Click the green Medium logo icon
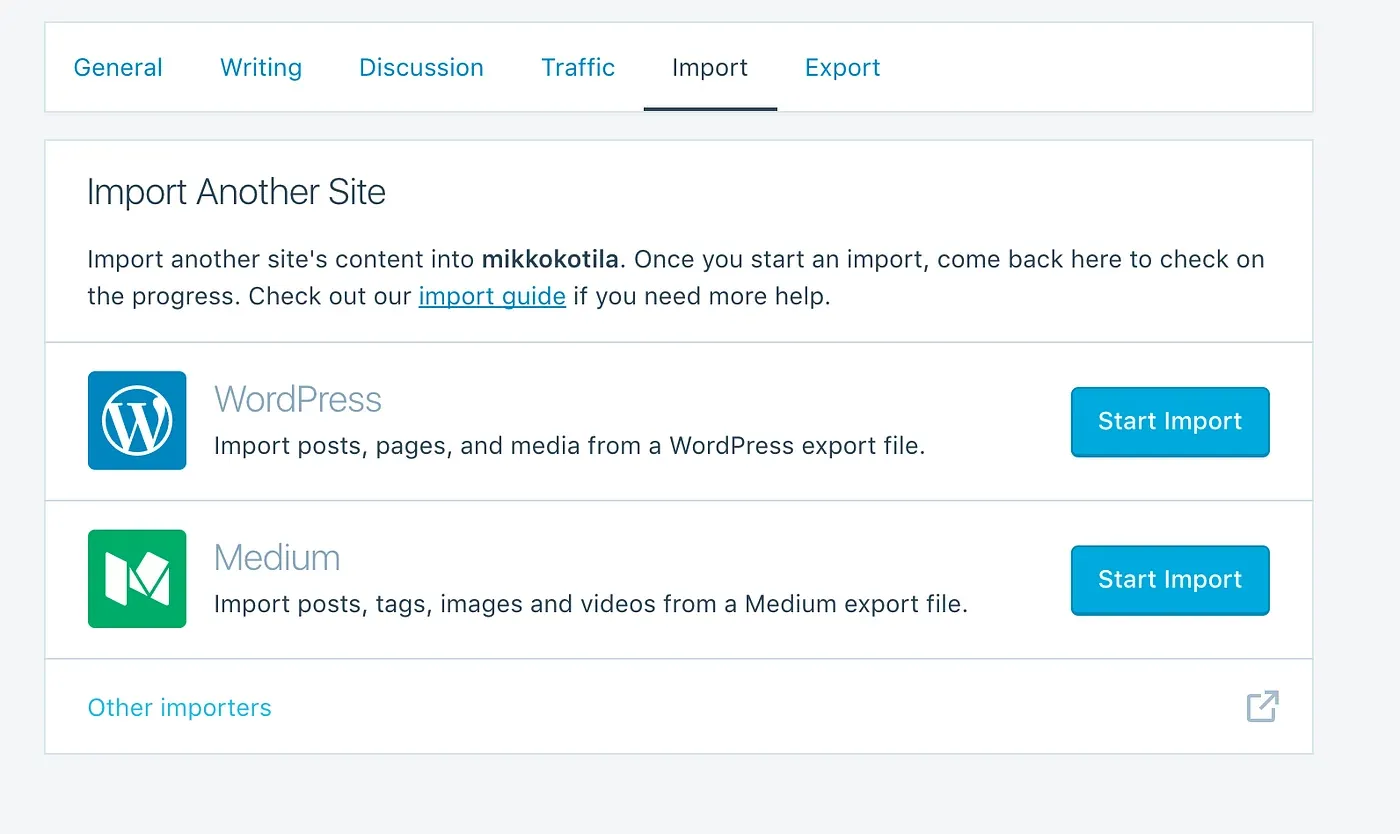This screenshot has height=834, width=1400. (137, 579)
